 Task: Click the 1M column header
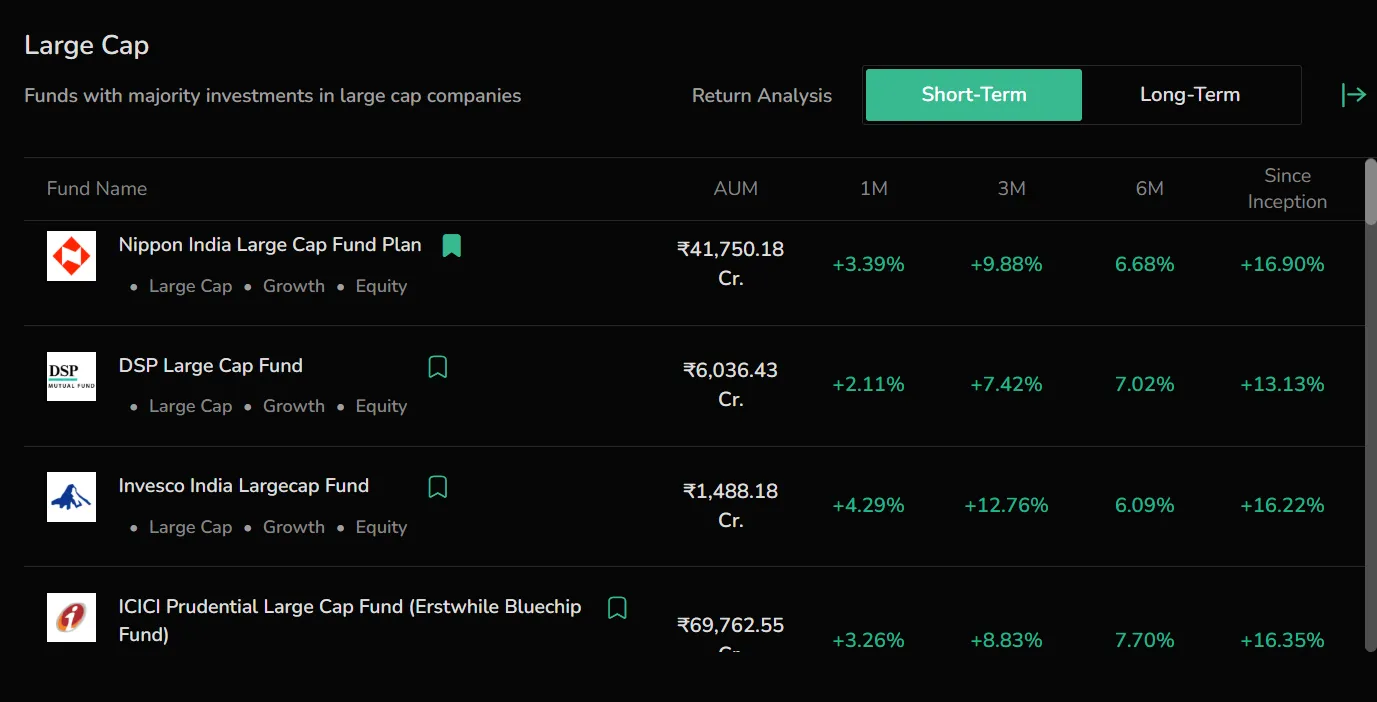(x=874, y=188)
